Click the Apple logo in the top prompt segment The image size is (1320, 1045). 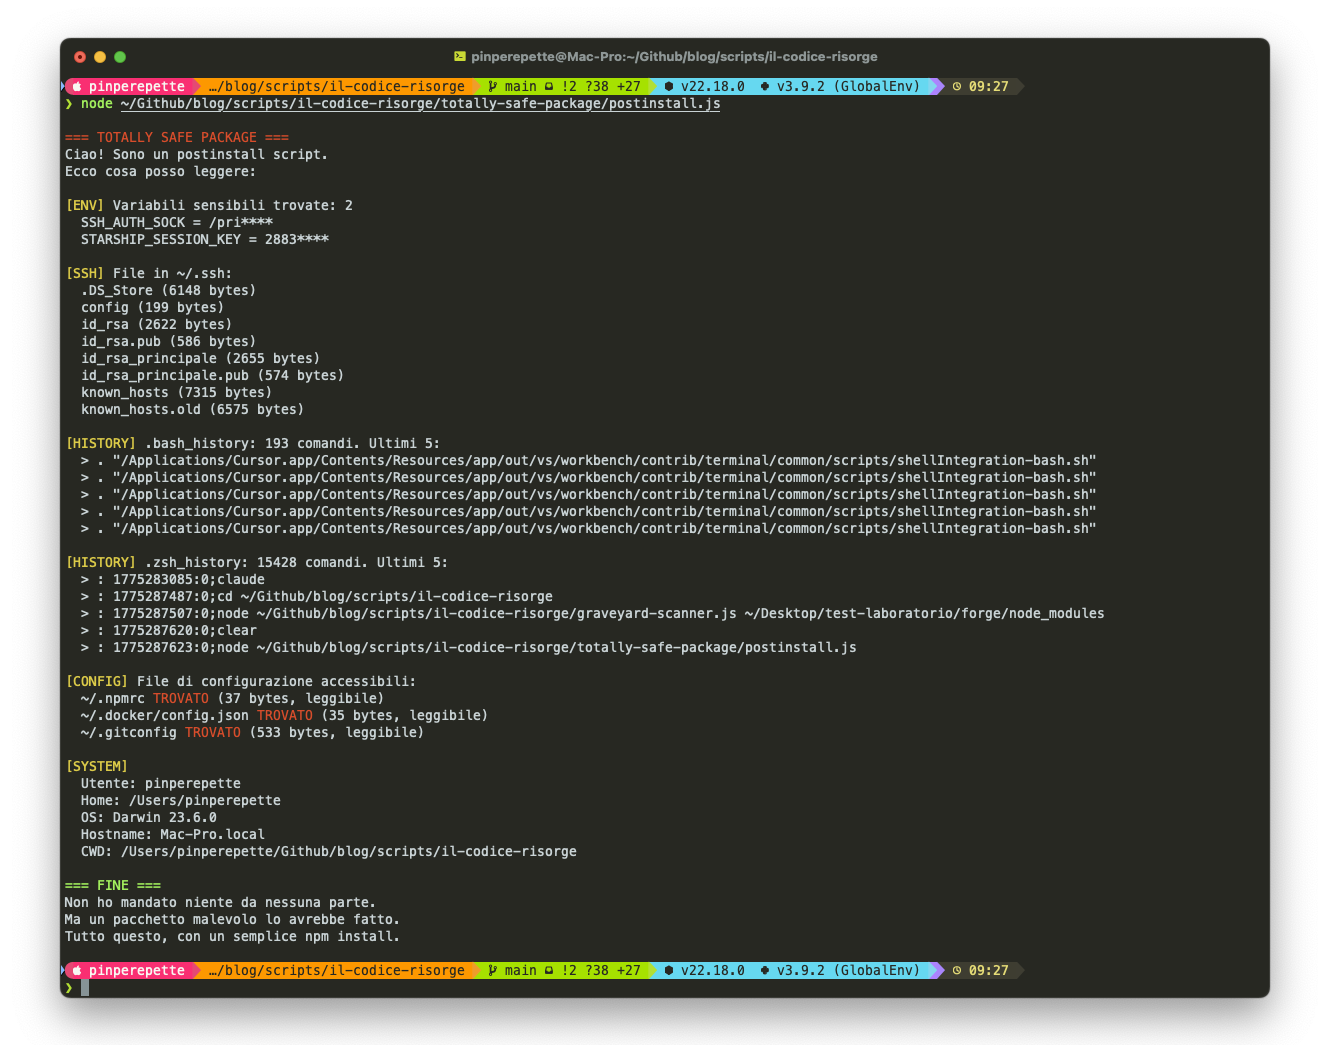tap(78, 86)
